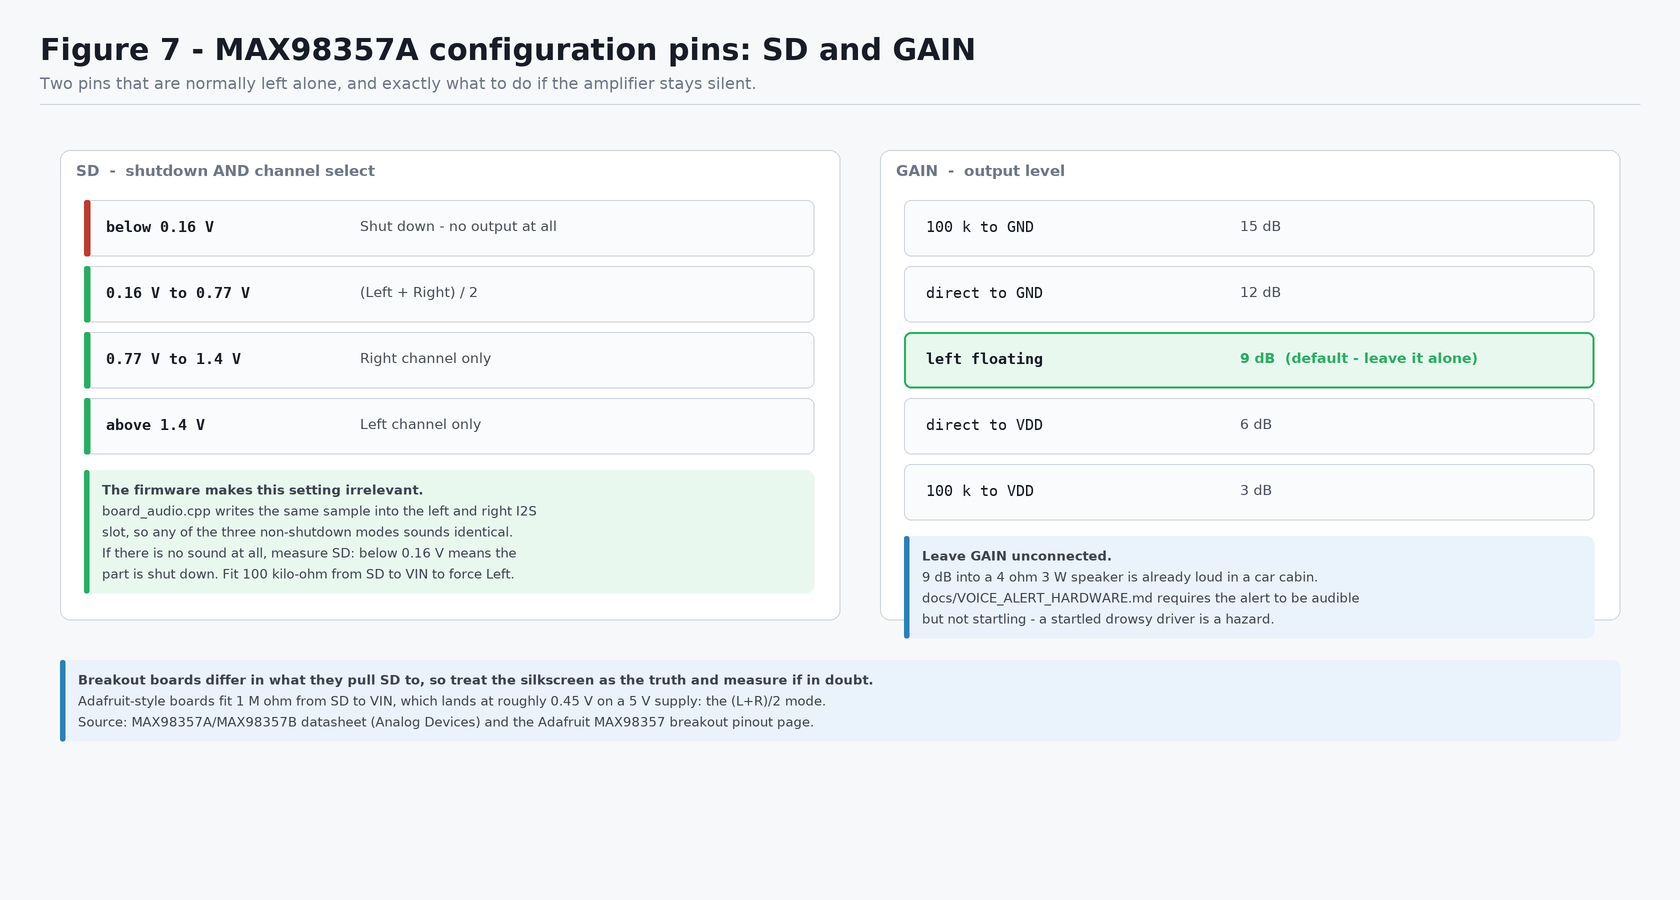Select the '100 k to GND' 15 dB row
The image size is (1680, 900).
coord(1249,228)
